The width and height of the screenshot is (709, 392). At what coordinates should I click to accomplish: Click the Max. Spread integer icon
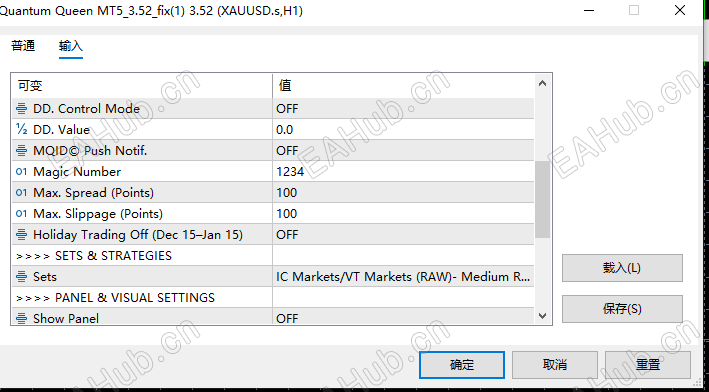[21, 193]
